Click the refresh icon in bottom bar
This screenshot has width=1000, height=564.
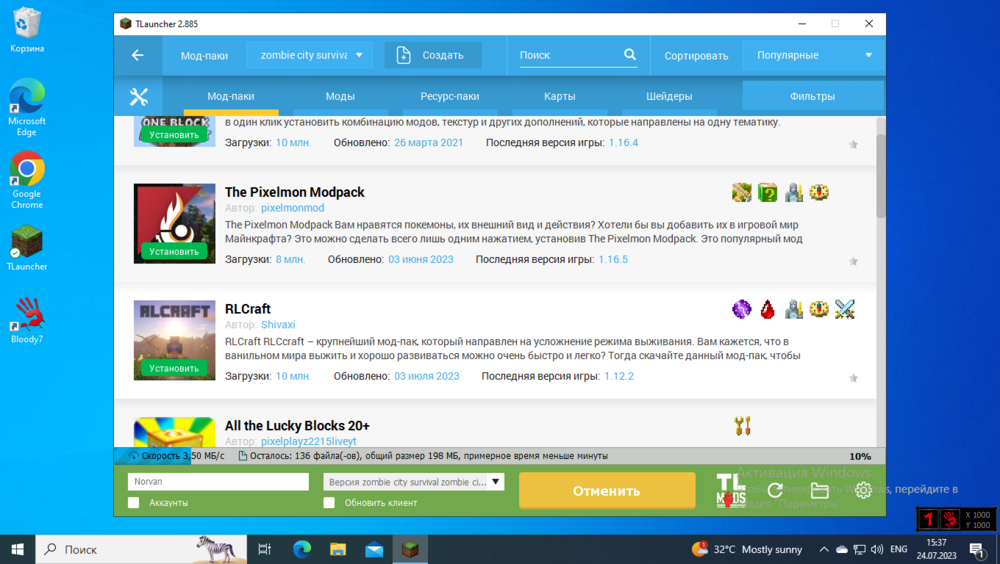[776, 491]
